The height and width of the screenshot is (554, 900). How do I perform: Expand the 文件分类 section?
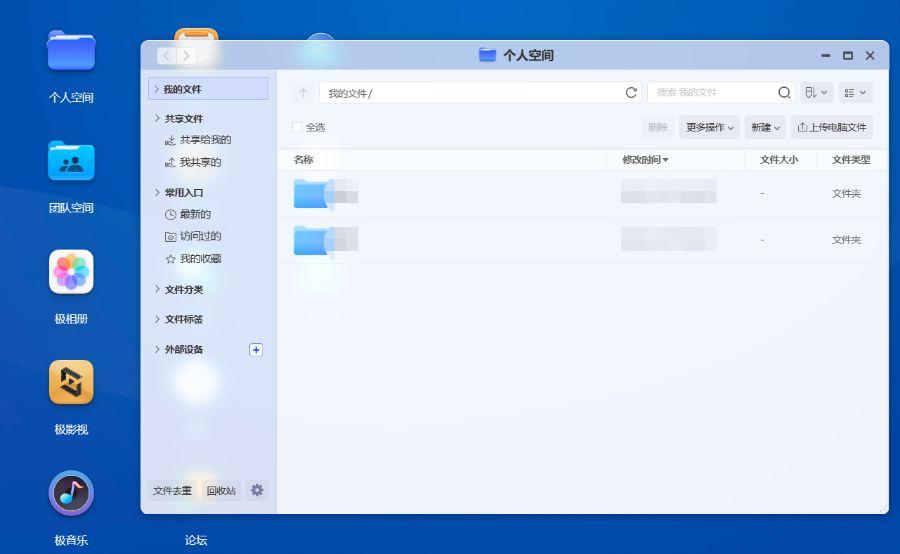pos(157,289)
